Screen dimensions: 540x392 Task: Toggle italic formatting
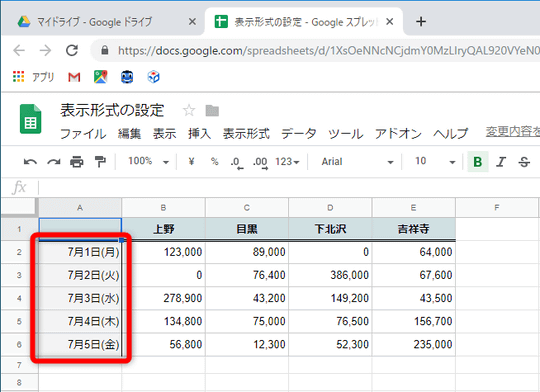tap(501, 162)
